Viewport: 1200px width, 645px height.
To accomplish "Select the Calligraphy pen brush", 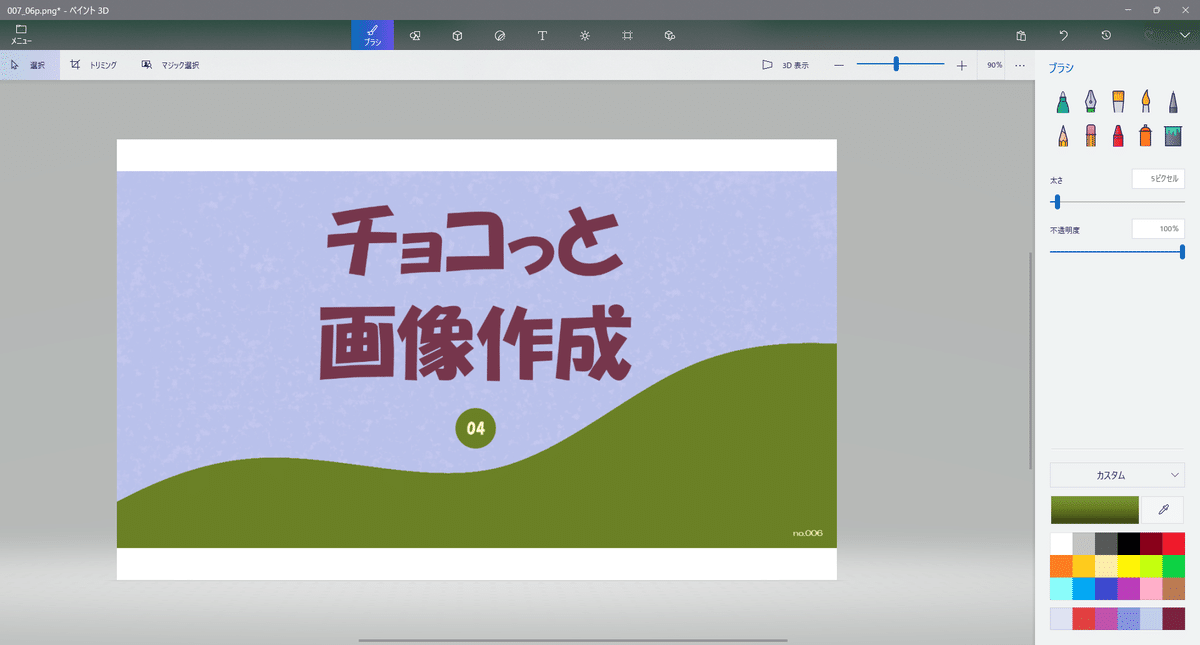I will click(x=1091, y=101).
